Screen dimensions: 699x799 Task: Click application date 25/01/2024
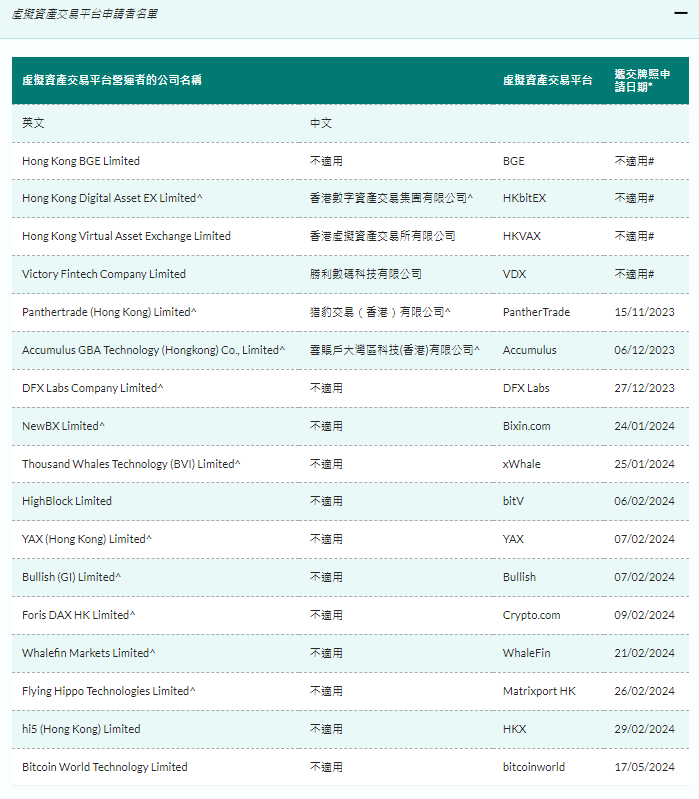point(644,464)
